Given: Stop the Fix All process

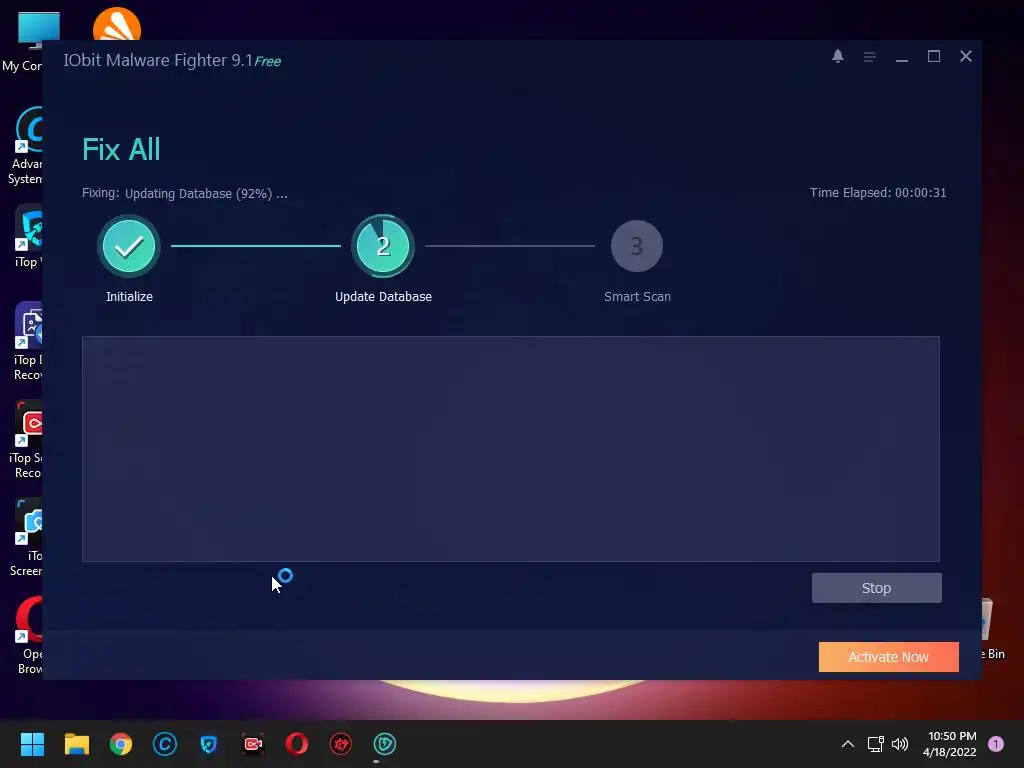Looking at the screenshot, I should [x=876, y=588].
